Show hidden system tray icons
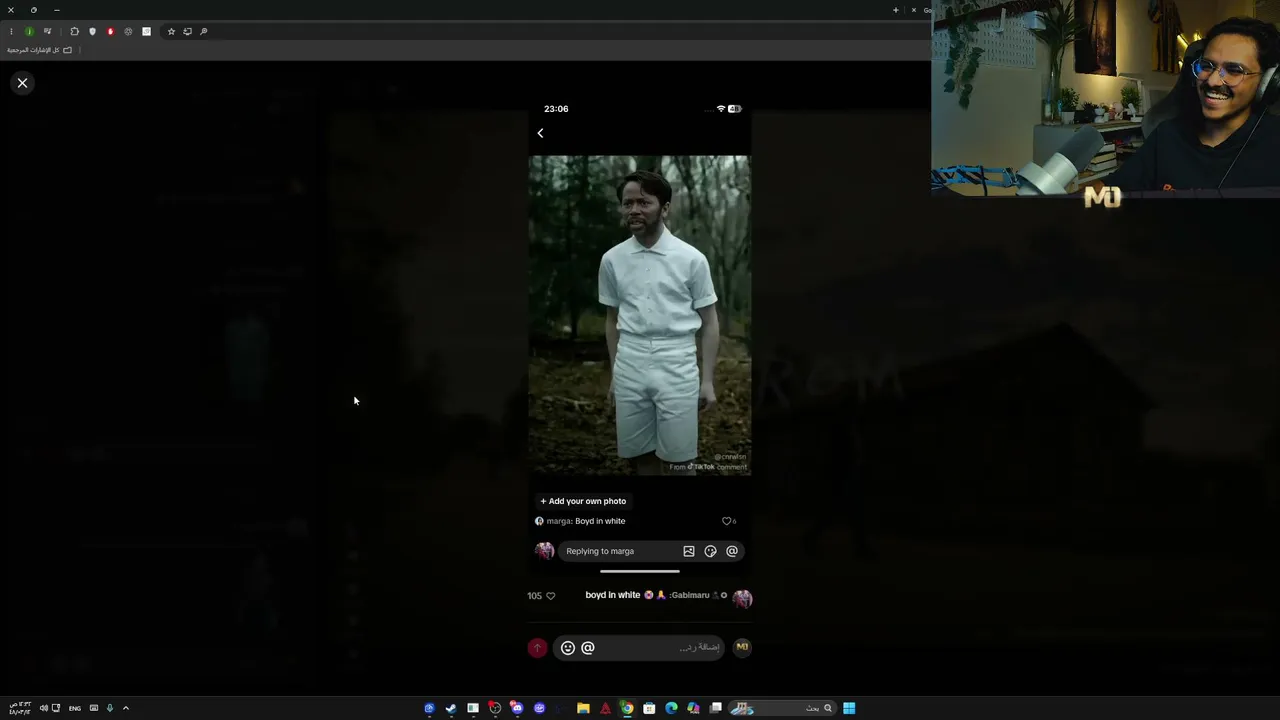The height and width of the screenshot is (720, 1280). 125,708
